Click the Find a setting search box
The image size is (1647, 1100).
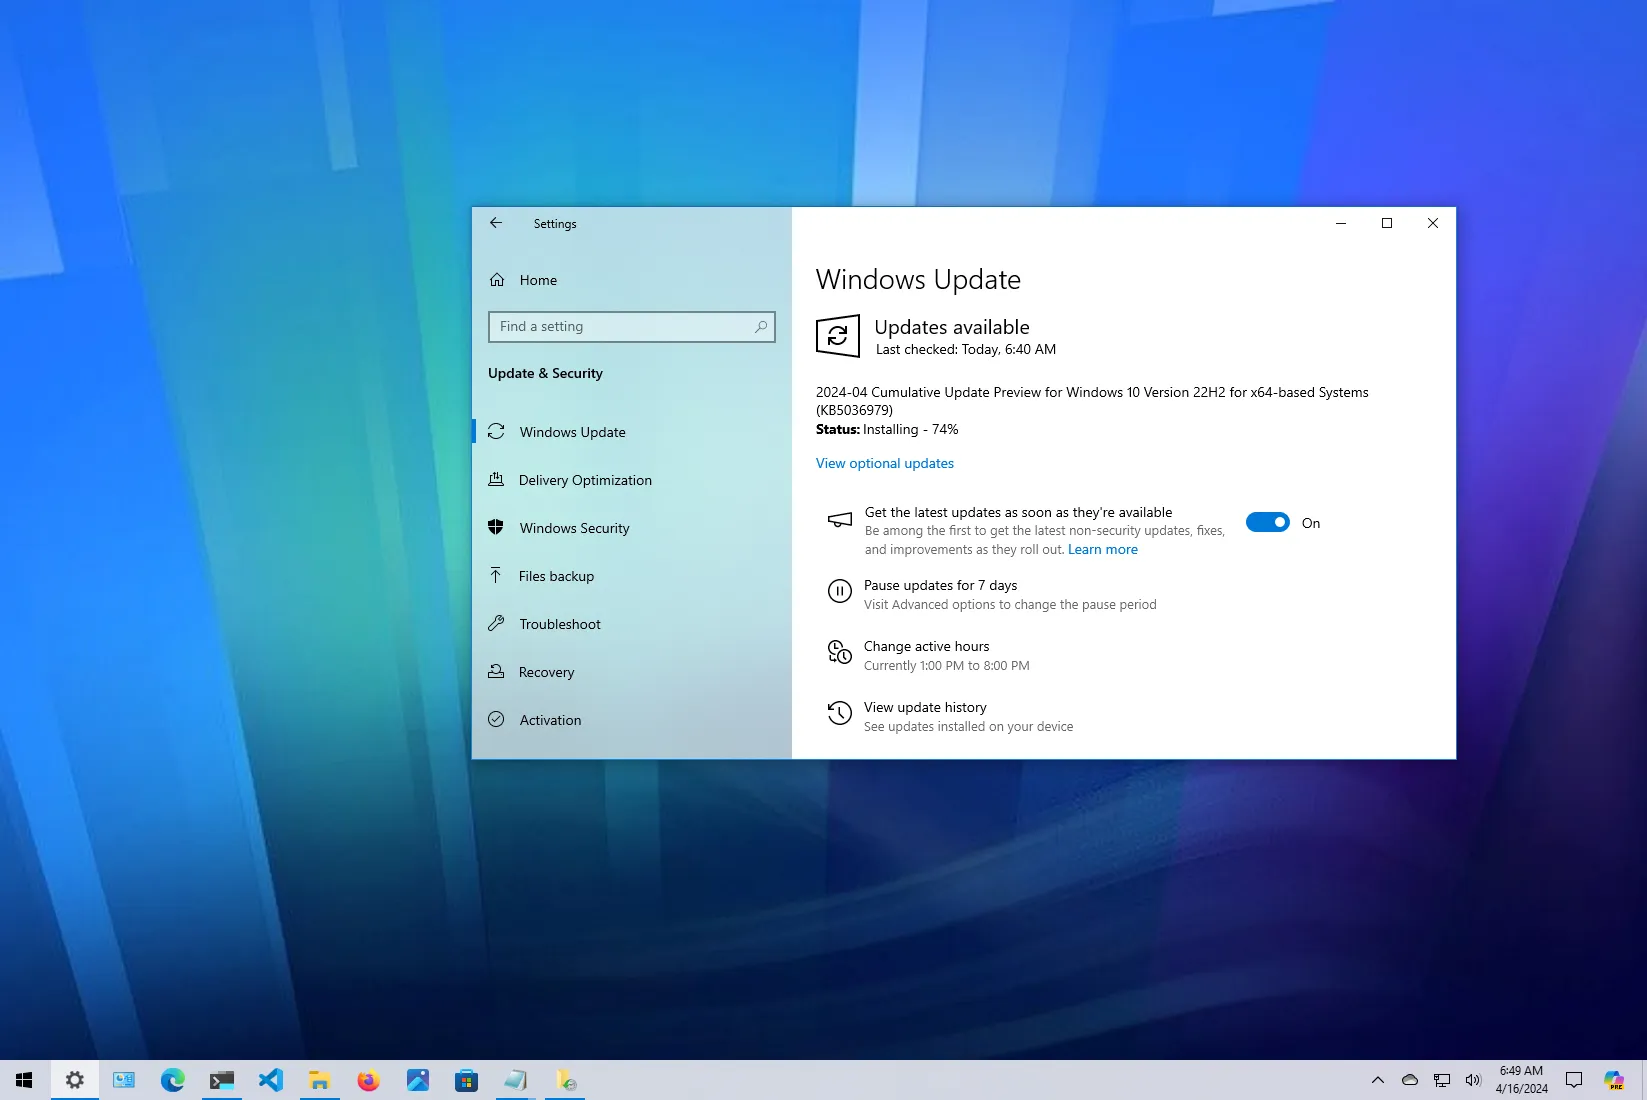pyautogui.click(x=631, y=327)
